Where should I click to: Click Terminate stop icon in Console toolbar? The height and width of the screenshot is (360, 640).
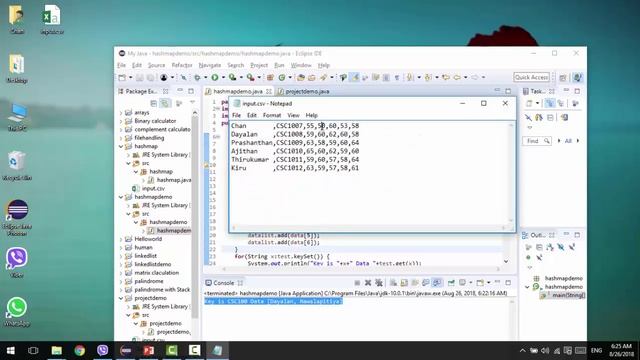click(357, 282)
